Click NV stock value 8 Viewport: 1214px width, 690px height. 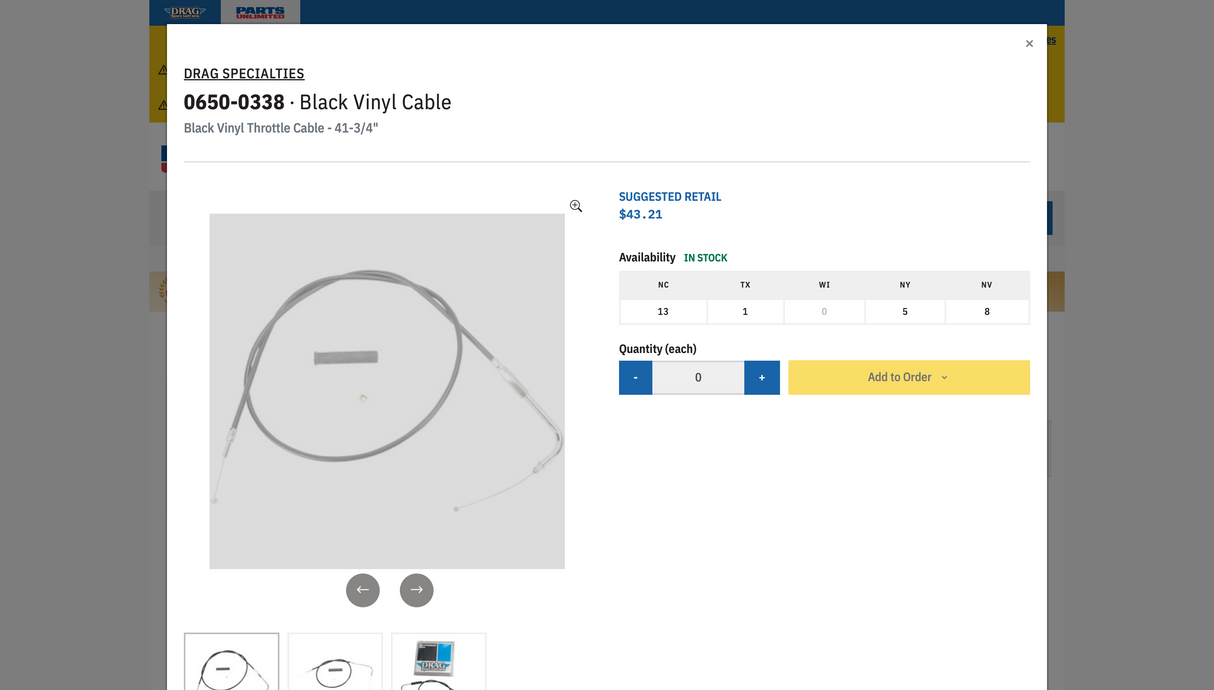987,312
